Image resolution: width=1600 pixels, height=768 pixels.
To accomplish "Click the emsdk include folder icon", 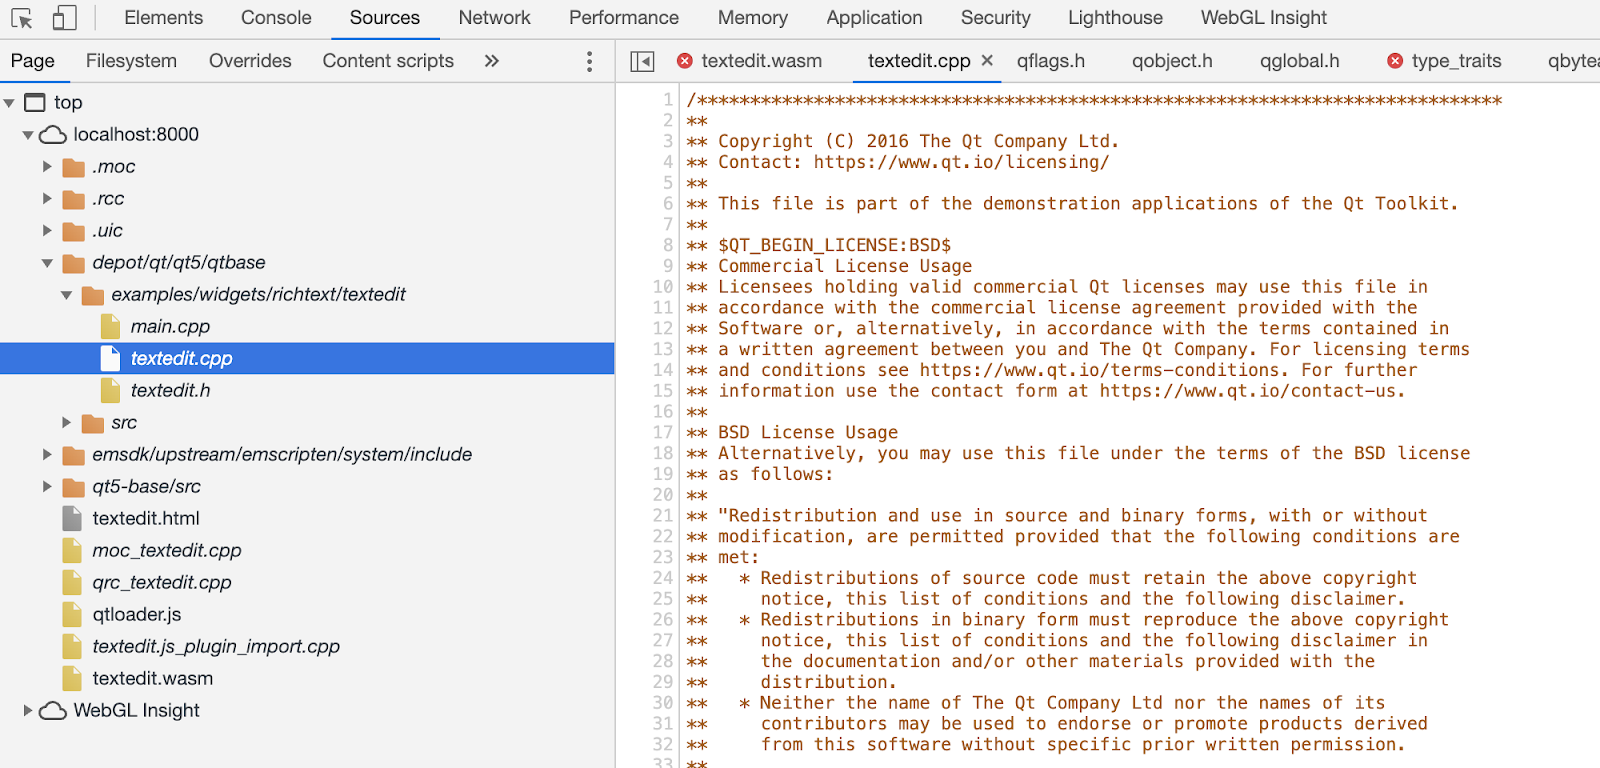I will pos(73,455).
